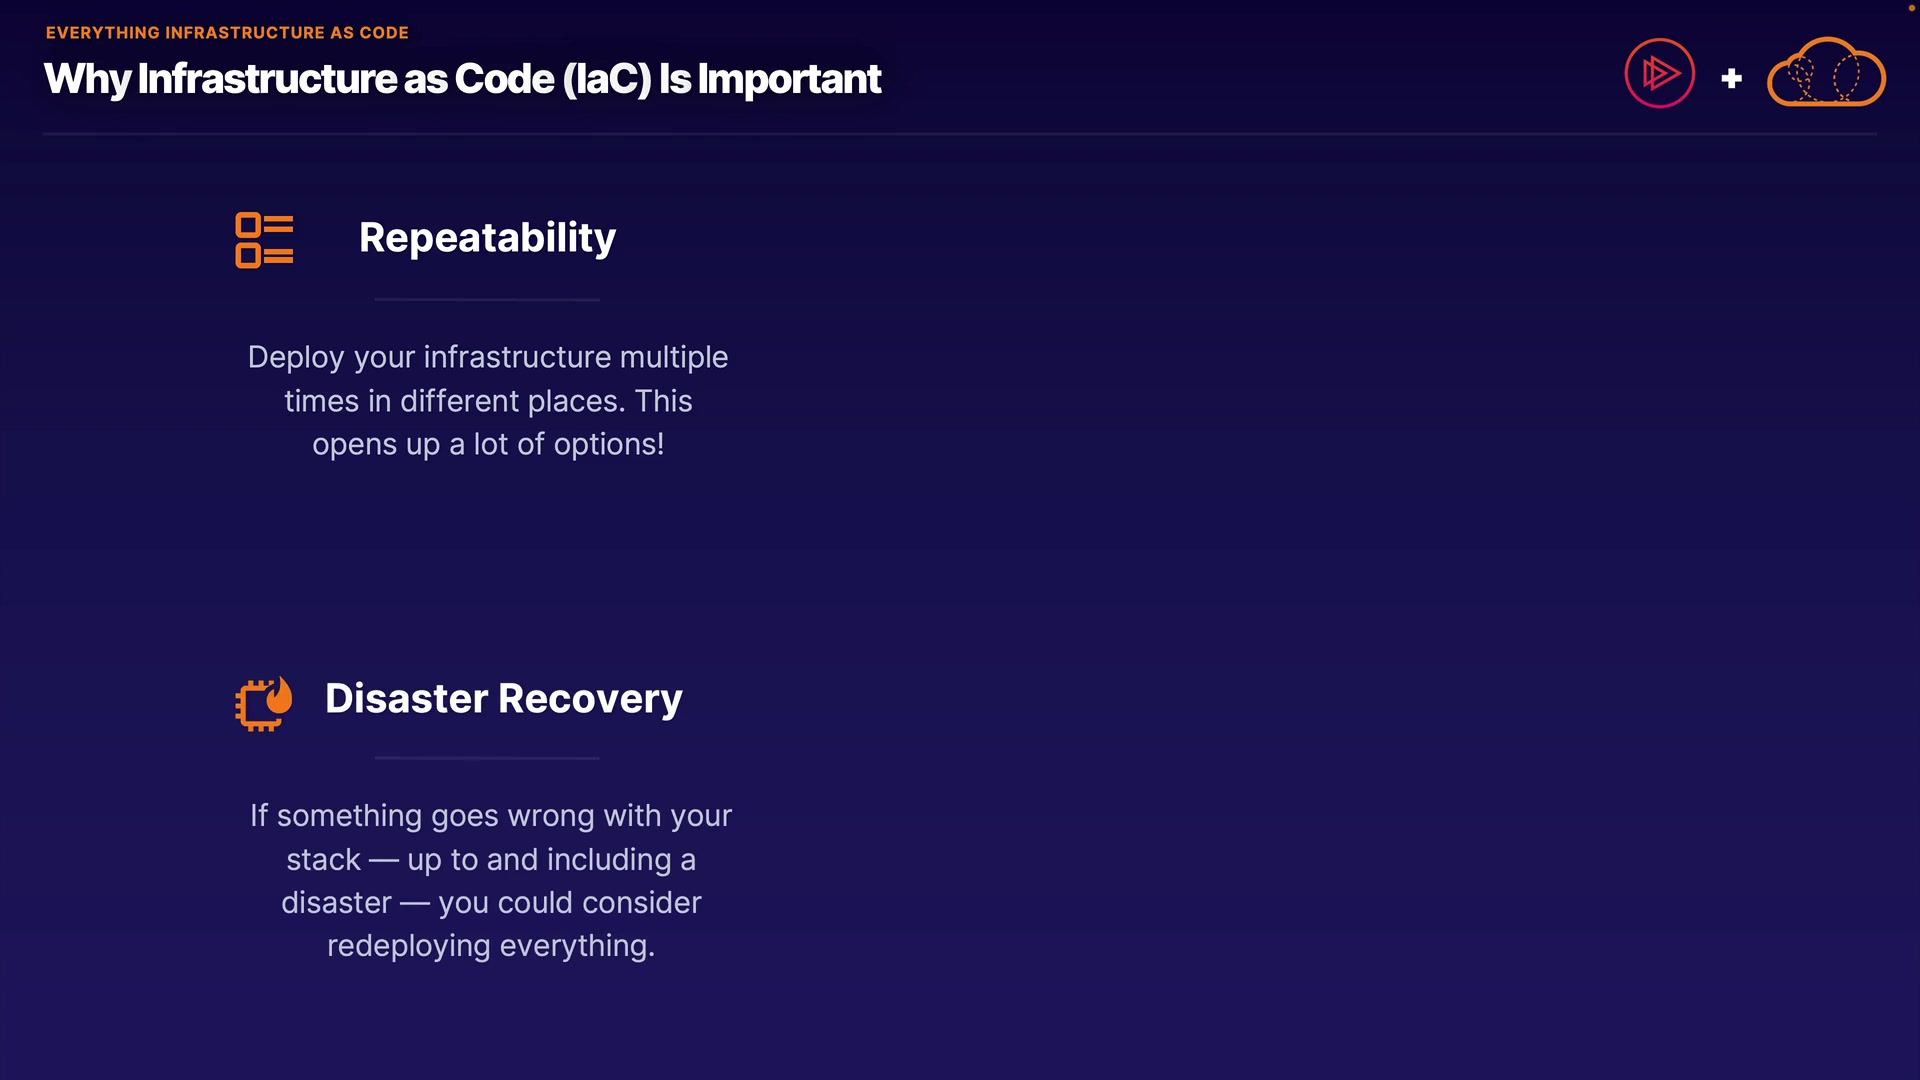
Task: Click the 'times in different places. This' line
Action: coord(487,401)
